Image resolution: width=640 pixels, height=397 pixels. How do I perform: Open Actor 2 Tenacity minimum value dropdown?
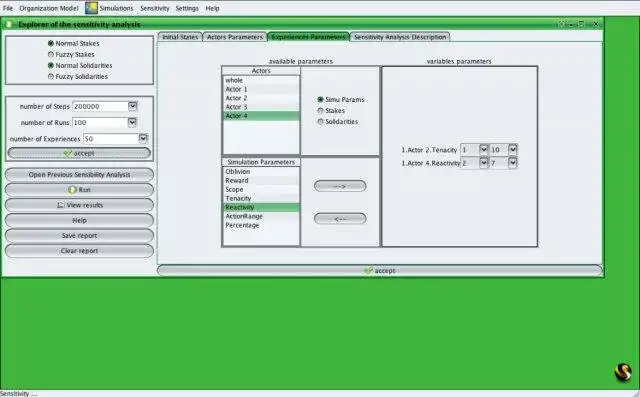tap(484, 150)
